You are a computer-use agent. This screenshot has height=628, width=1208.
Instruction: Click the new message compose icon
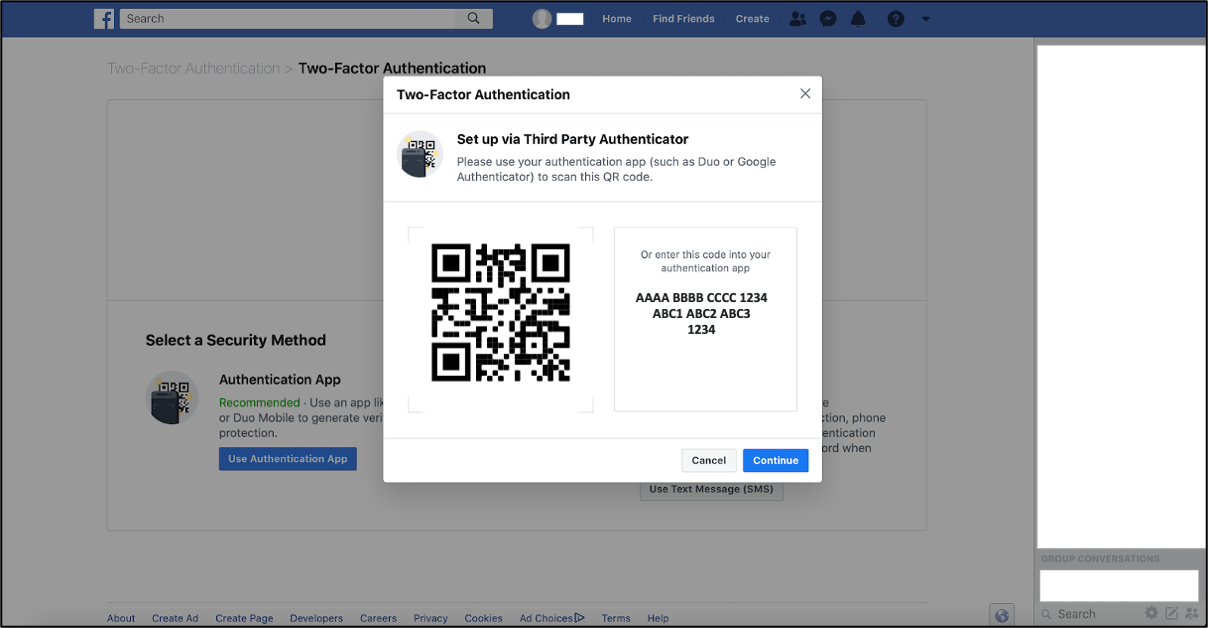coord(1171,613)
